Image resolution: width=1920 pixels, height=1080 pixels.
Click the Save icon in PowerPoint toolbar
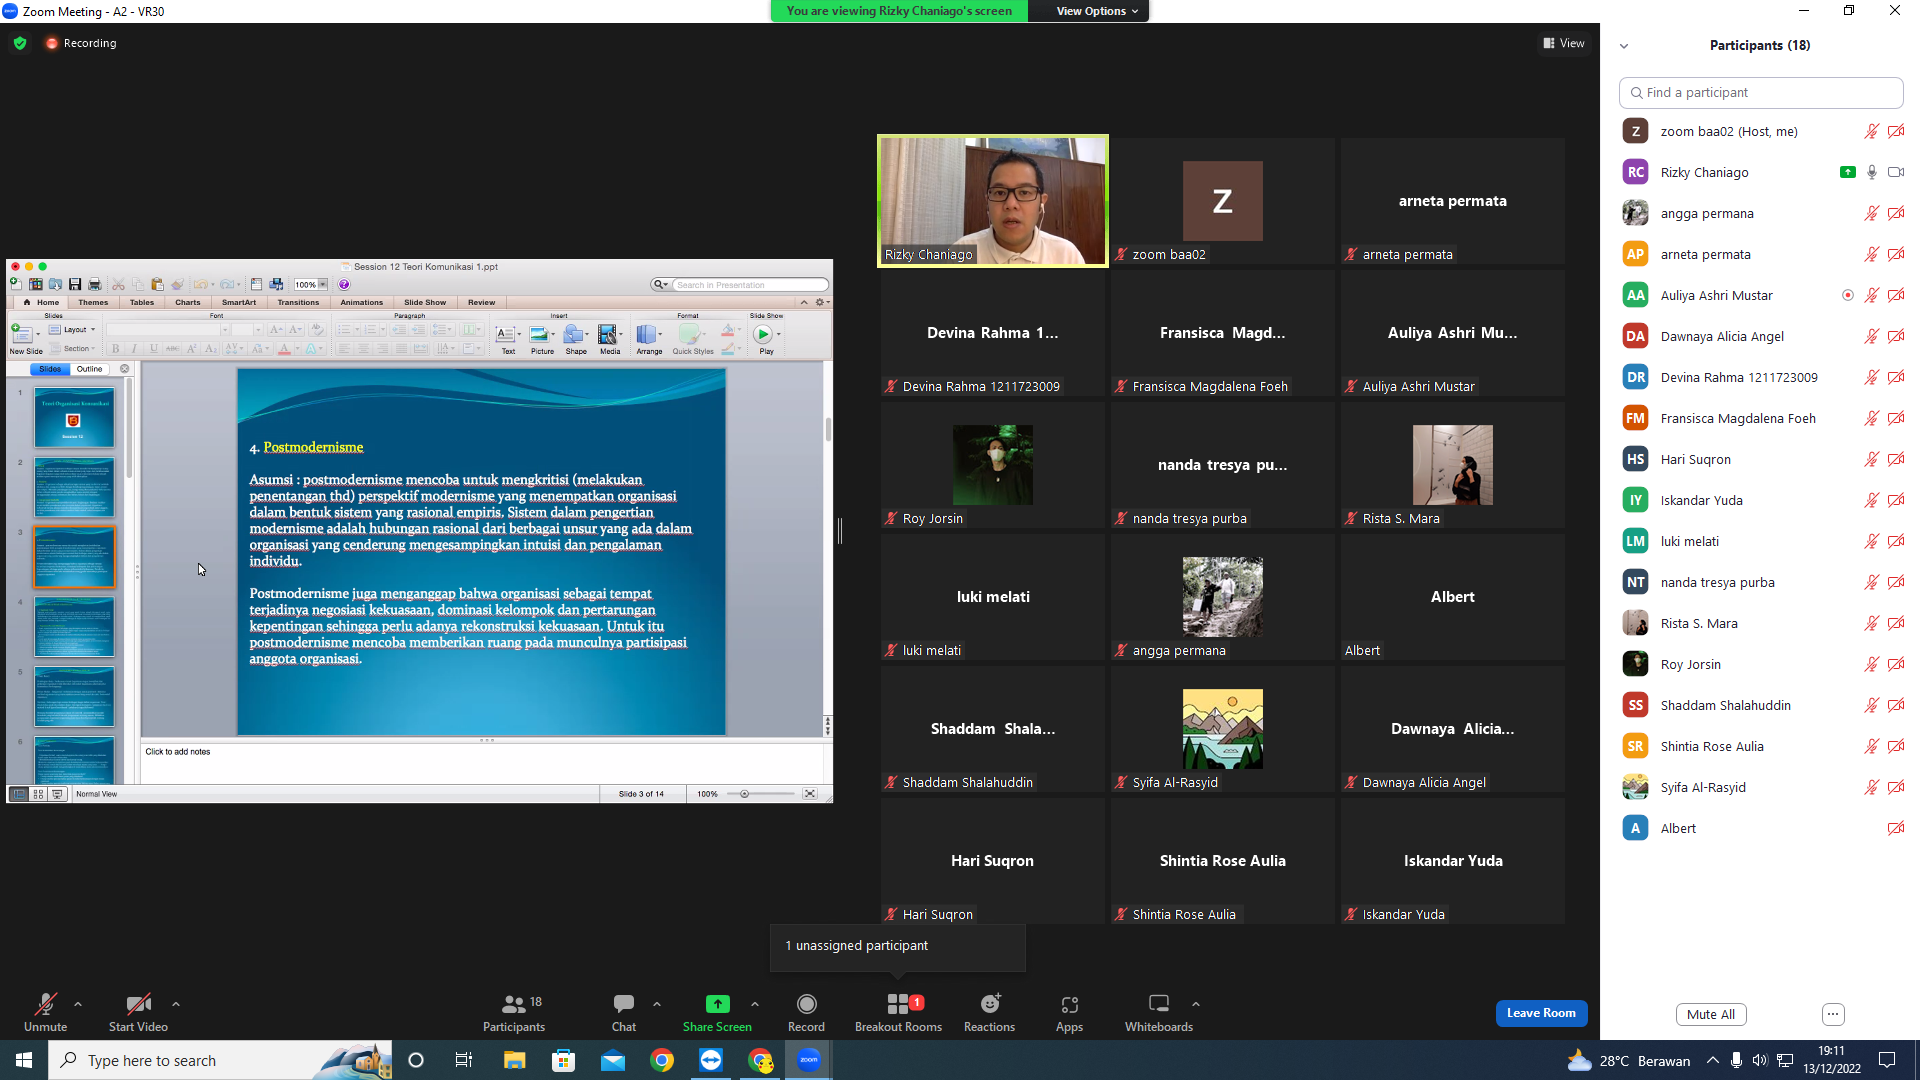click(x=74, y=285)
